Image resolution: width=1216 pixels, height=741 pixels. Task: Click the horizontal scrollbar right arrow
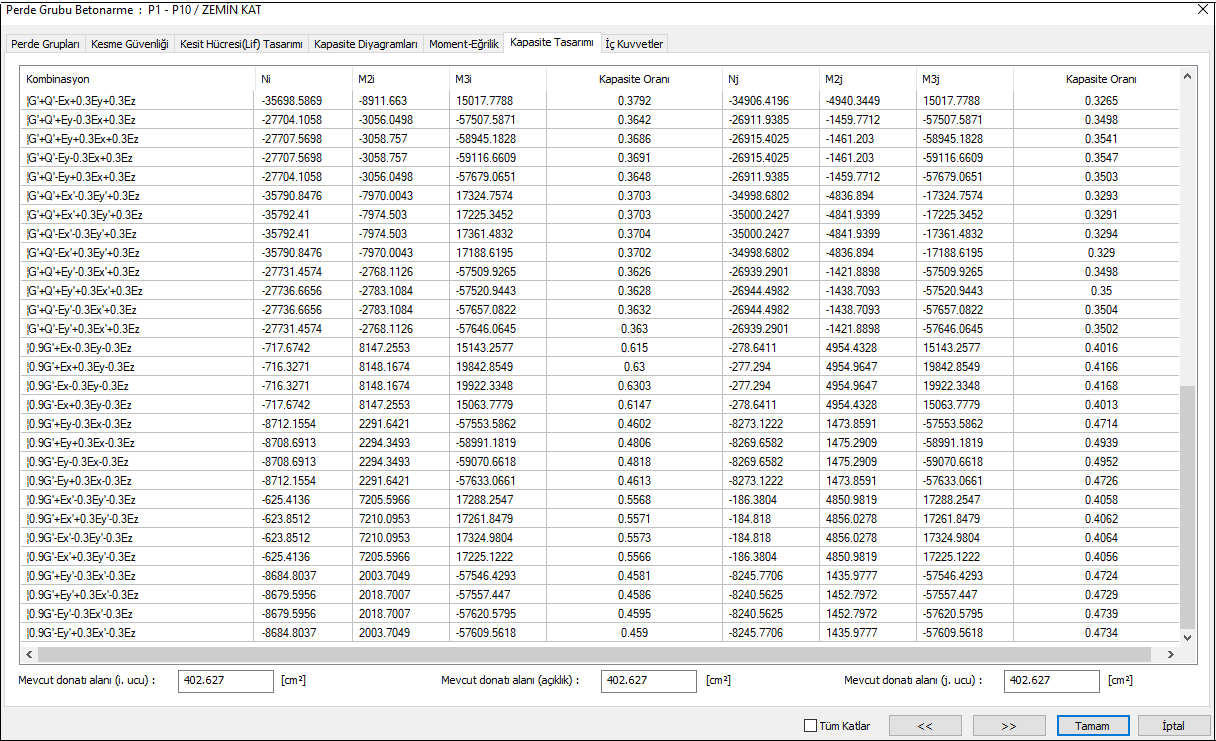(x=1170, y=654)
